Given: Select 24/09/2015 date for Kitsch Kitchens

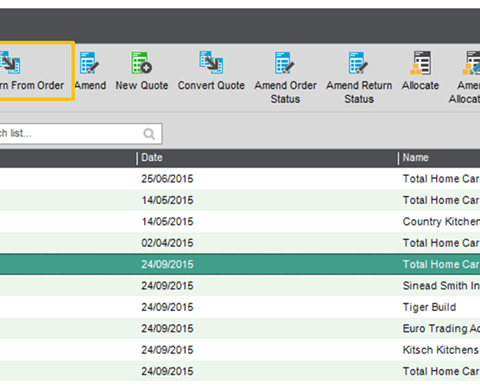Looking at the screenshot, I should pos(167,350).
